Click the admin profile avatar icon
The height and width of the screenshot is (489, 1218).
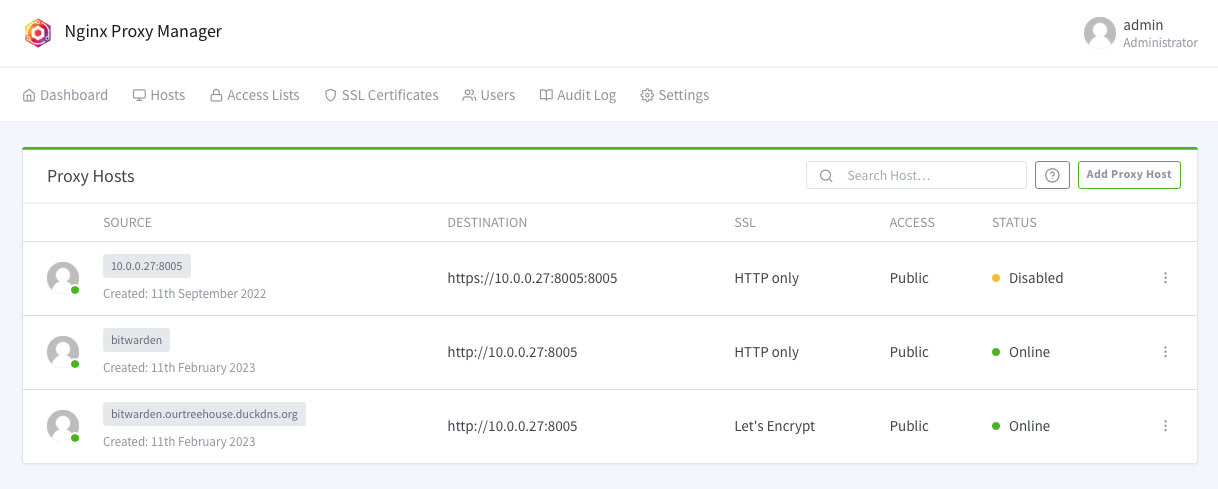[x=1099, y=32]
